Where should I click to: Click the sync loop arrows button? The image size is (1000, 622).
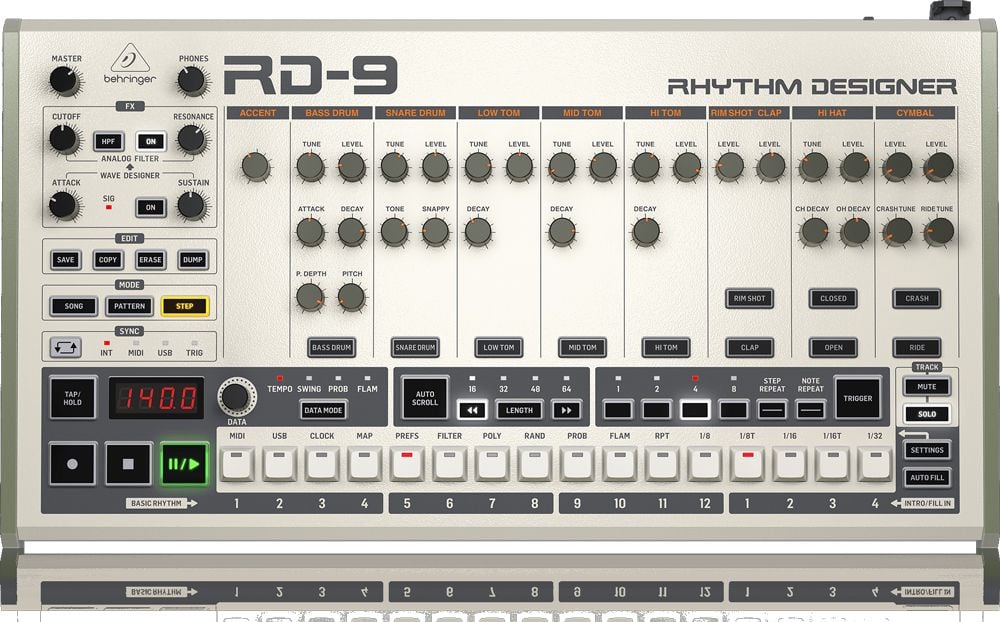(66, 348)
